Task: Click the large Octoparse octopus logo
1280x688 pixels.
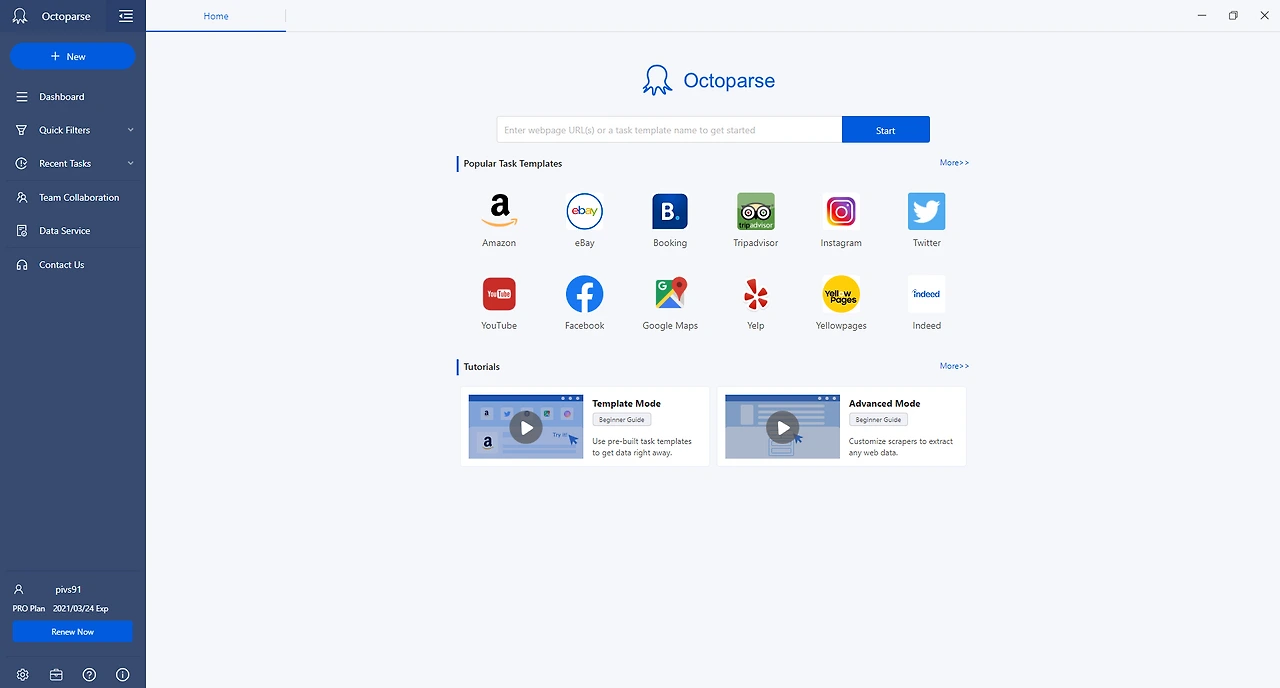Action: [657, 80]
